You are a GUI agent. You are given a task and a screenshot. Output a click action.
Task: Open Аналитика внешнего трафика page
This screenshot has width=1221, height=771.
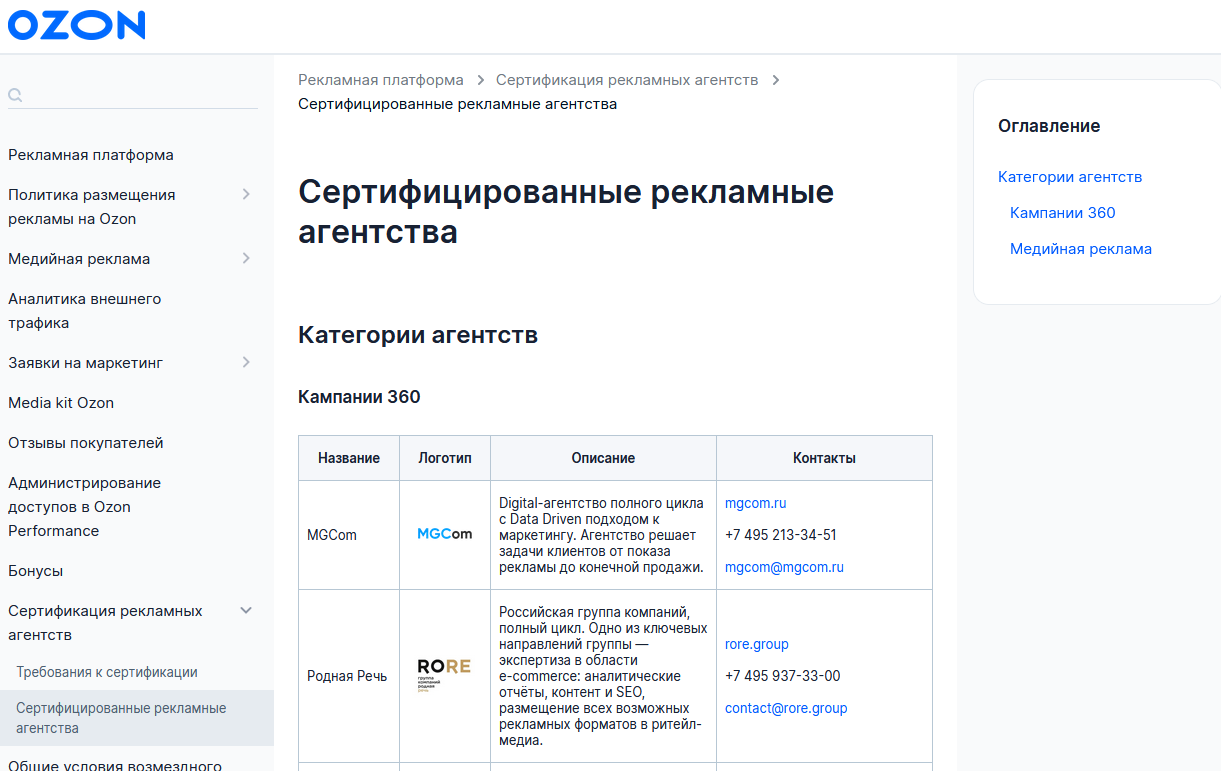point(85,311)
